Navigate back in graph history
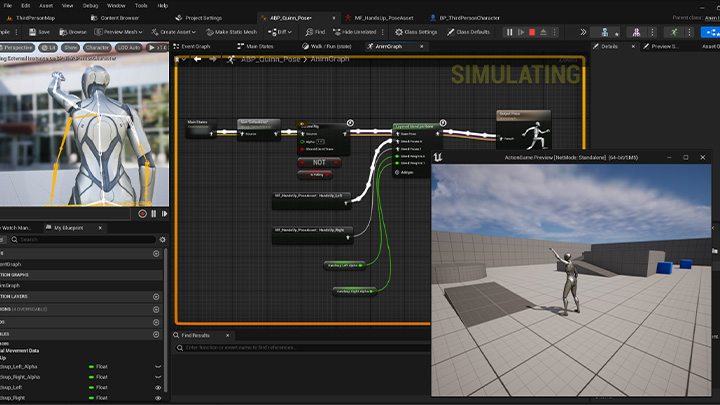The width and height of the screenshot is (720, 405). [197, 59]
